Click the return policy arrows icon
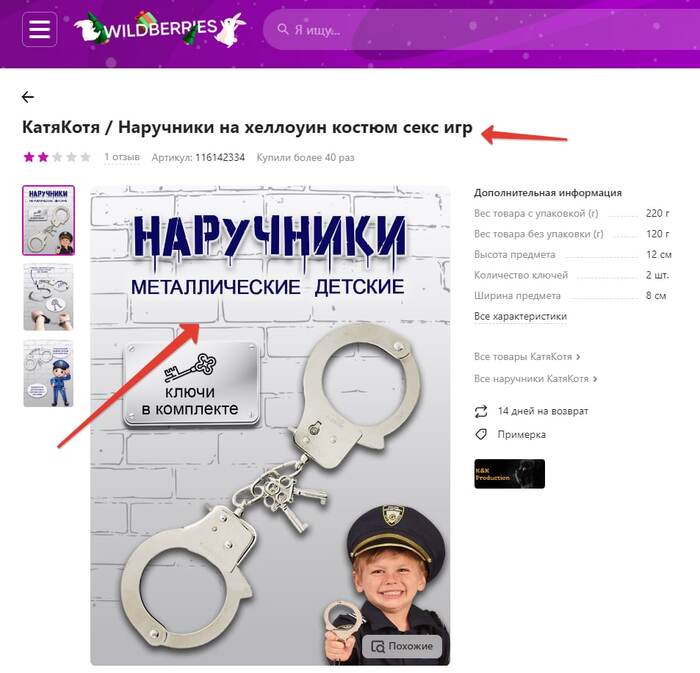 [x=481, y=411]
